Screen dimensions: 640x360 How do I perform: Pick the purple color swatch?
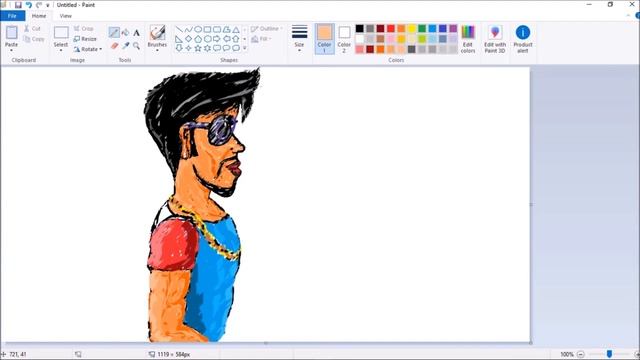click(x=453, y=28)
